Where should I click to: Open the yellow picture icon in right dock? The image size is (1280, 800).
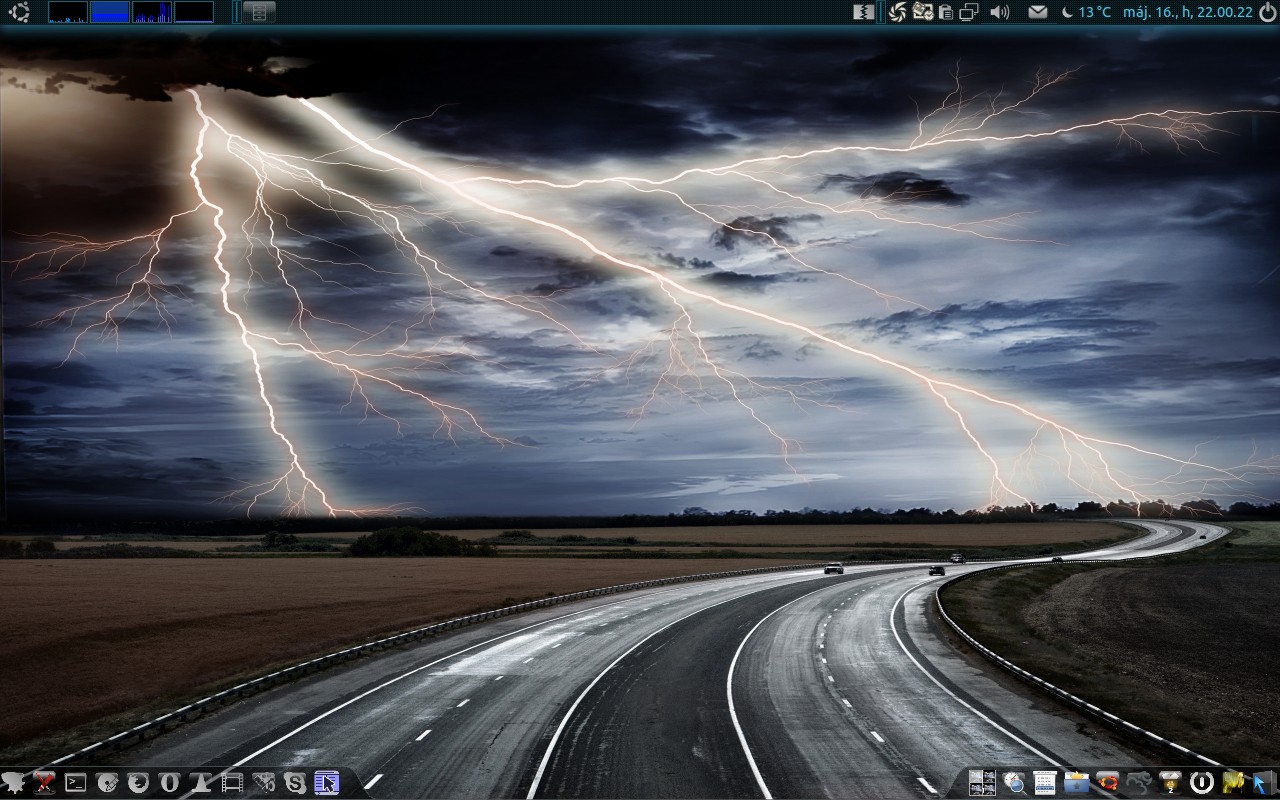tap(1232, 783)
